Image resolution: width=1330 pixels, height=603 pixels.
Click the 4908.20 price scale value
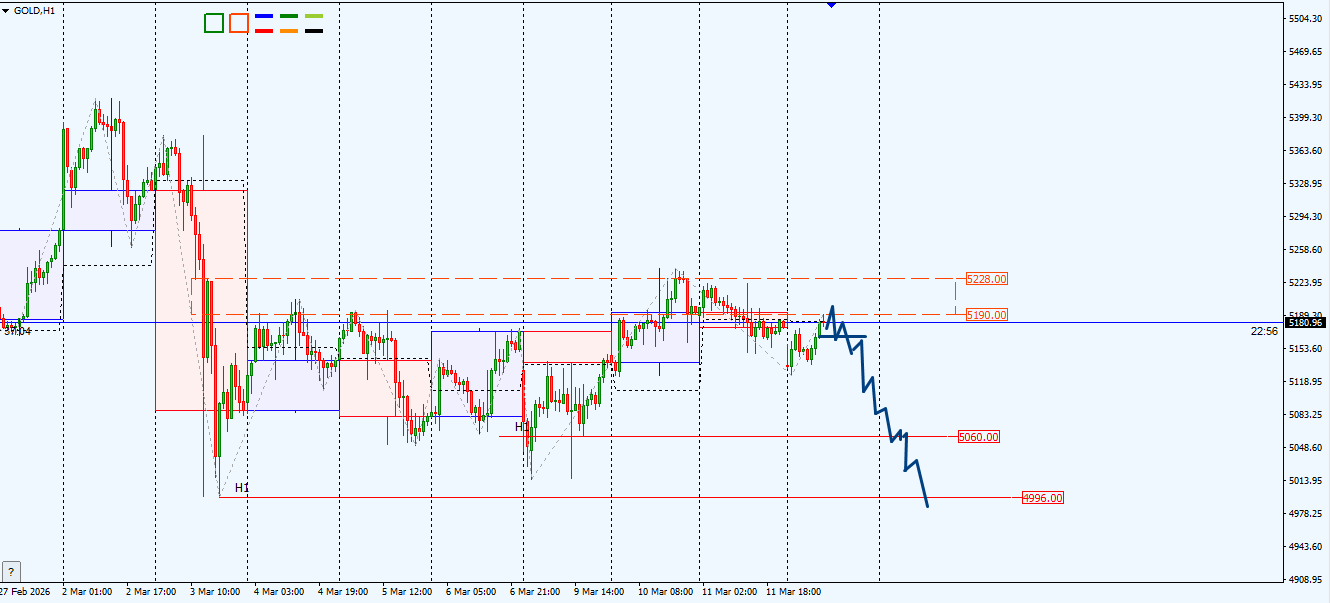point(1307,580)
